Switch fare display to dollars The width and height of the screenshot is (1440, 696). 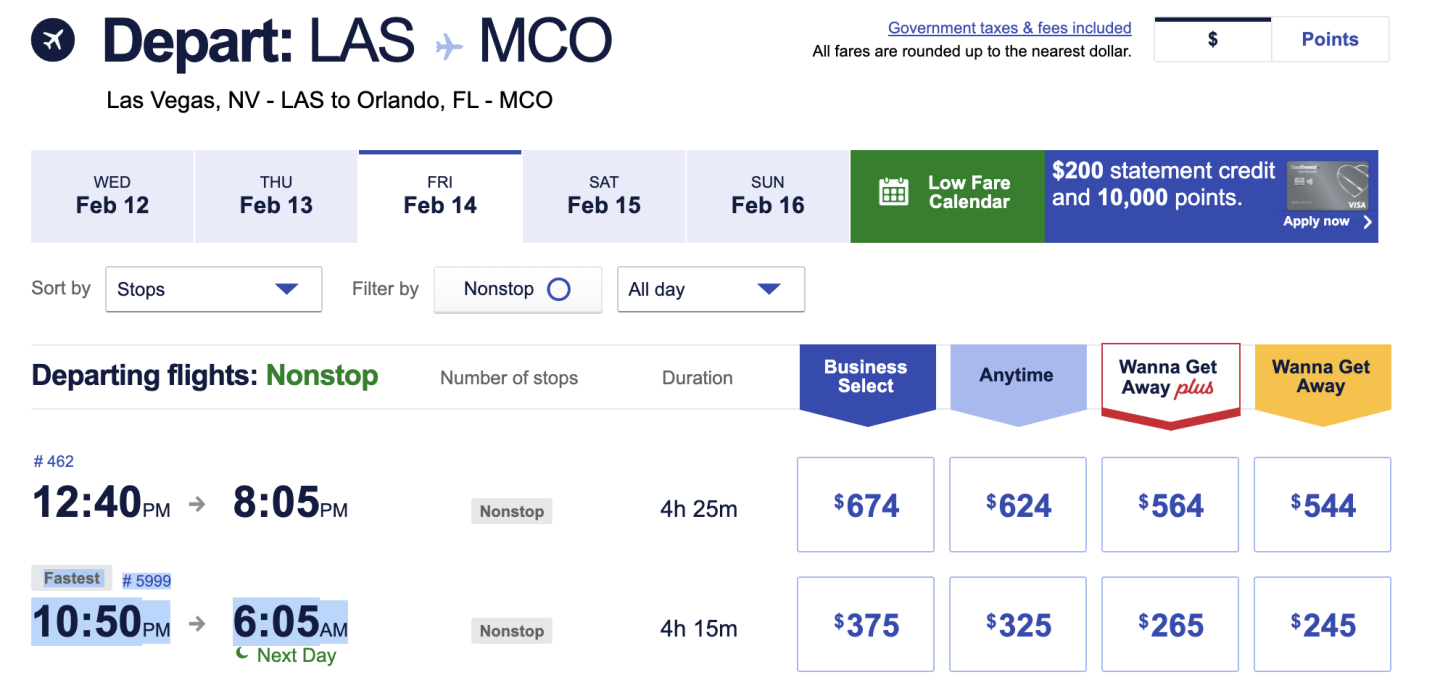[1212, 40]
